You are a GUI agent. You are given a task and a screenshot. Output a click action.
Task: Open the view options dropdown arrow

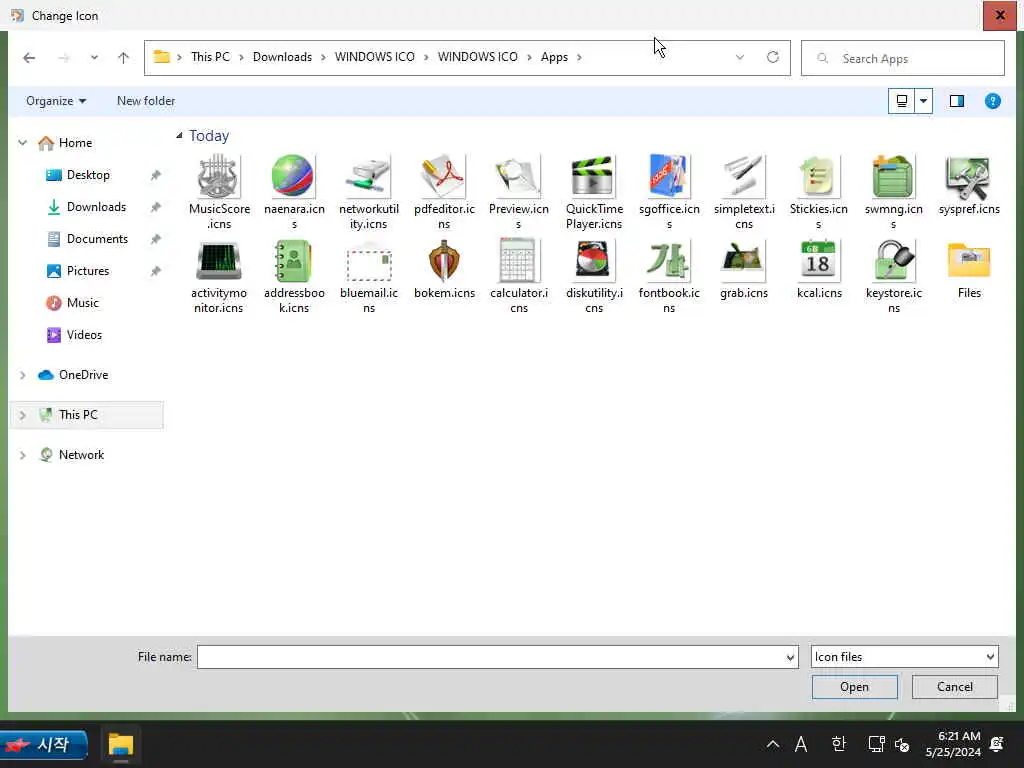point(923,101)
